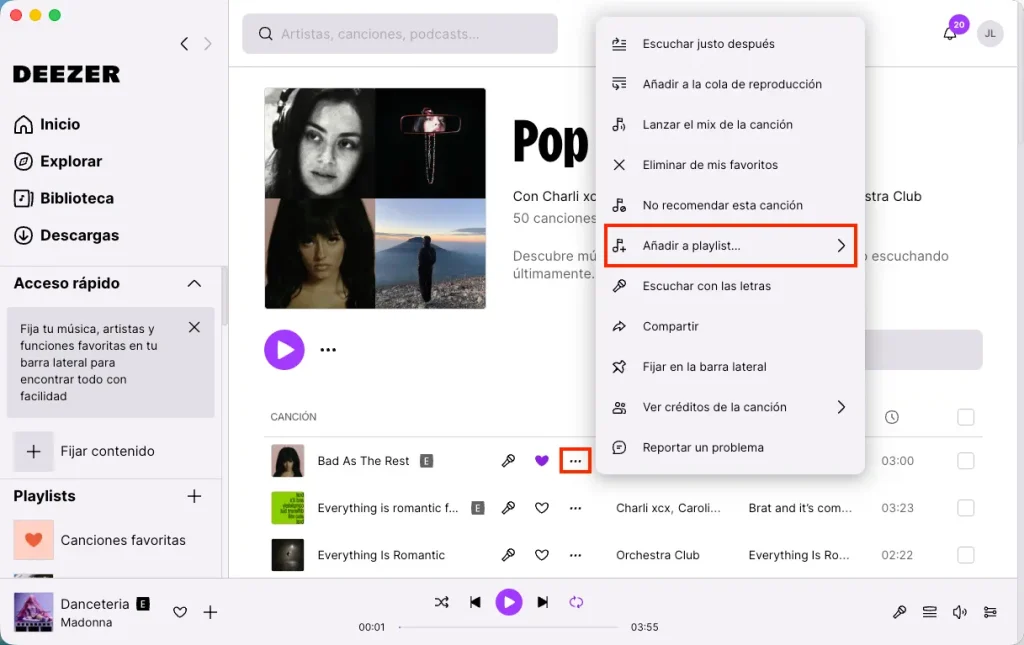The image size is (1024, 645).
Task: Navigate forward with the right arrow
Action: pos(208,44)
